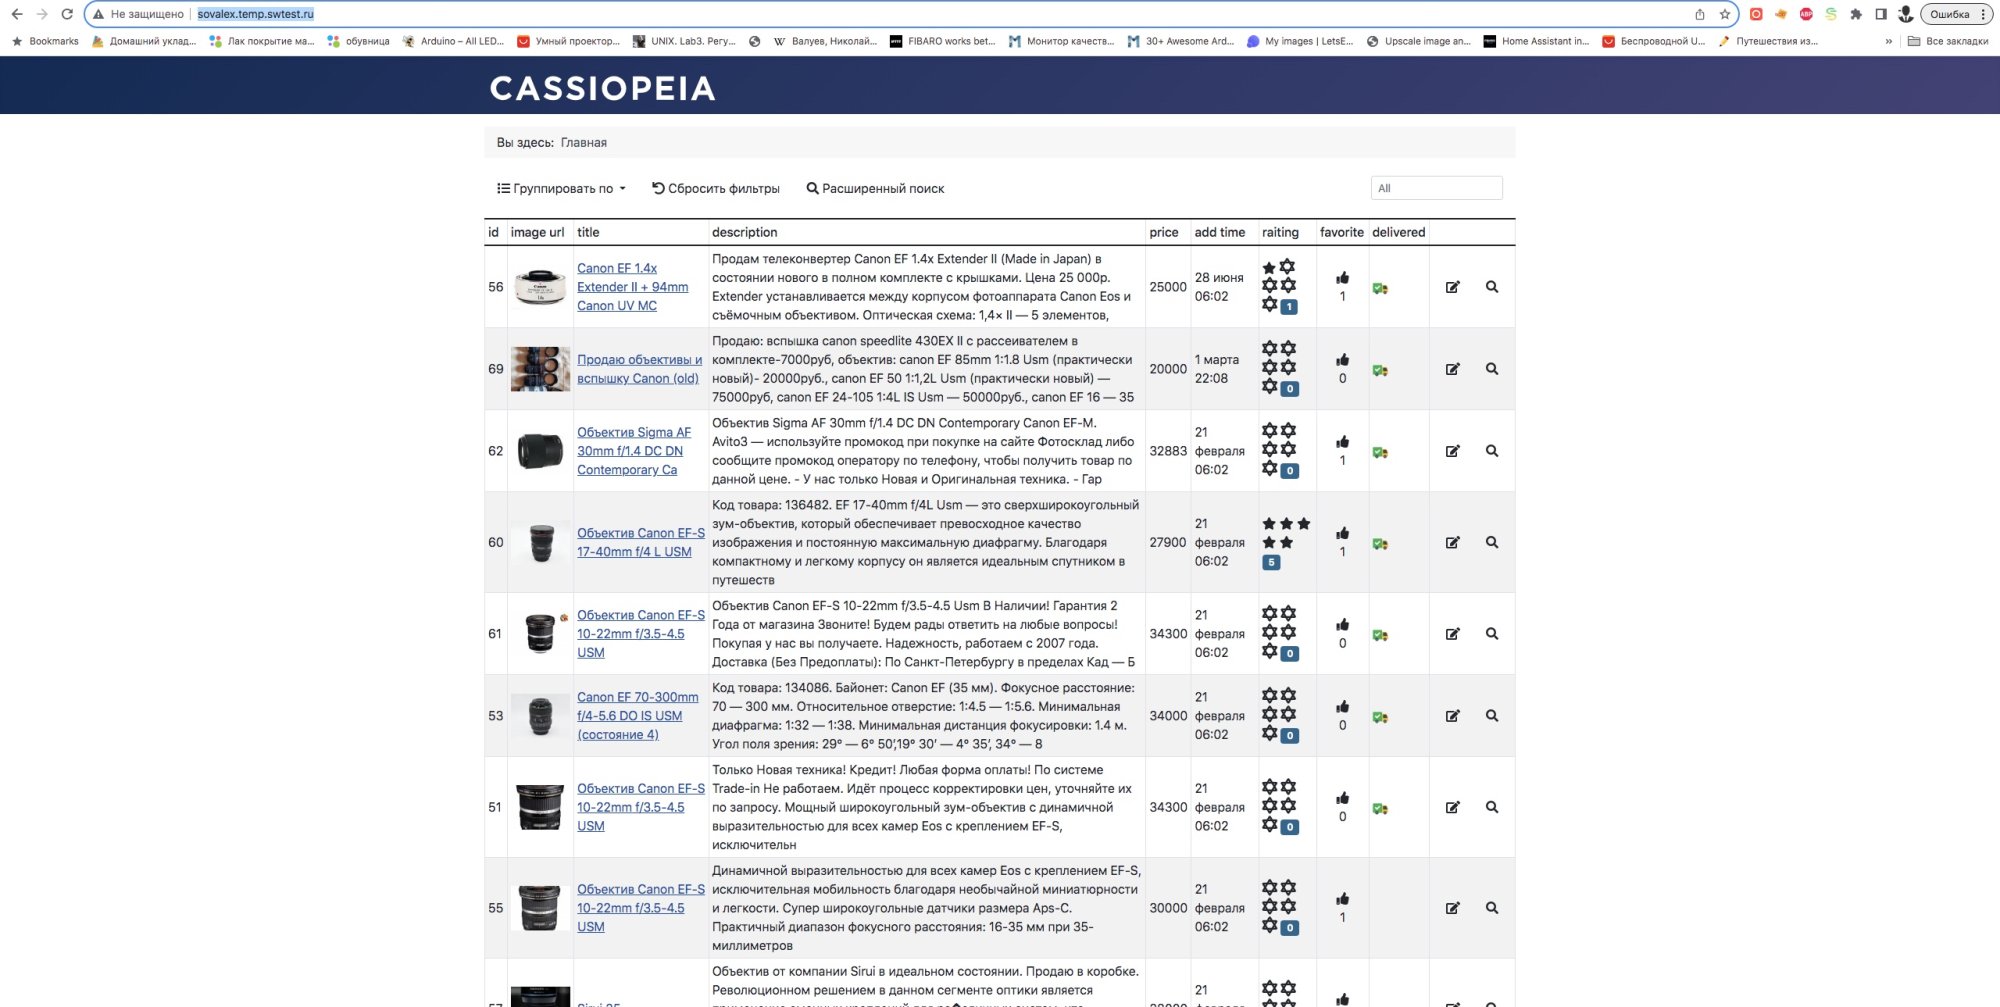Screen dimensions: 2000x1007
Task: Toggle delivered truck icon for item 56
Action: click(1380, 289)
